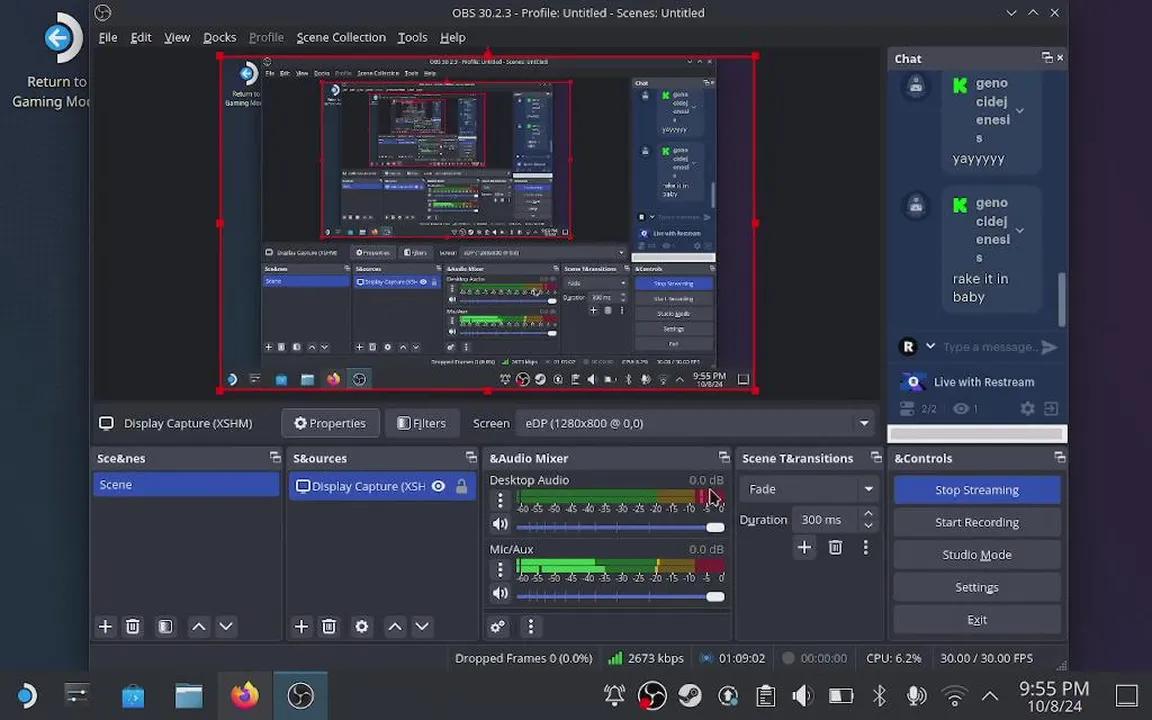Adjust Desktop Audio volume slider
This screenshot has height=720, width=1152.
coord(620,527)
